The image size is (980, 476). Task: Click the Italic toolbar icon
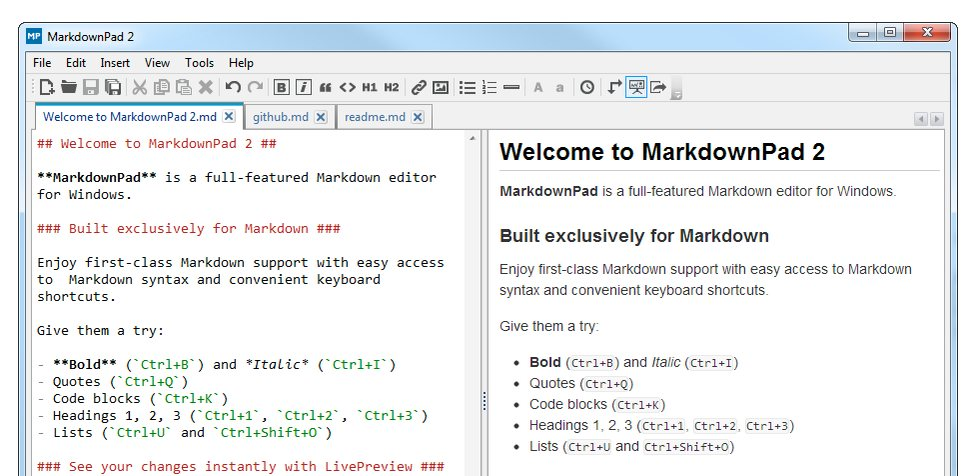pyautogui.click(x=303, y=87)
